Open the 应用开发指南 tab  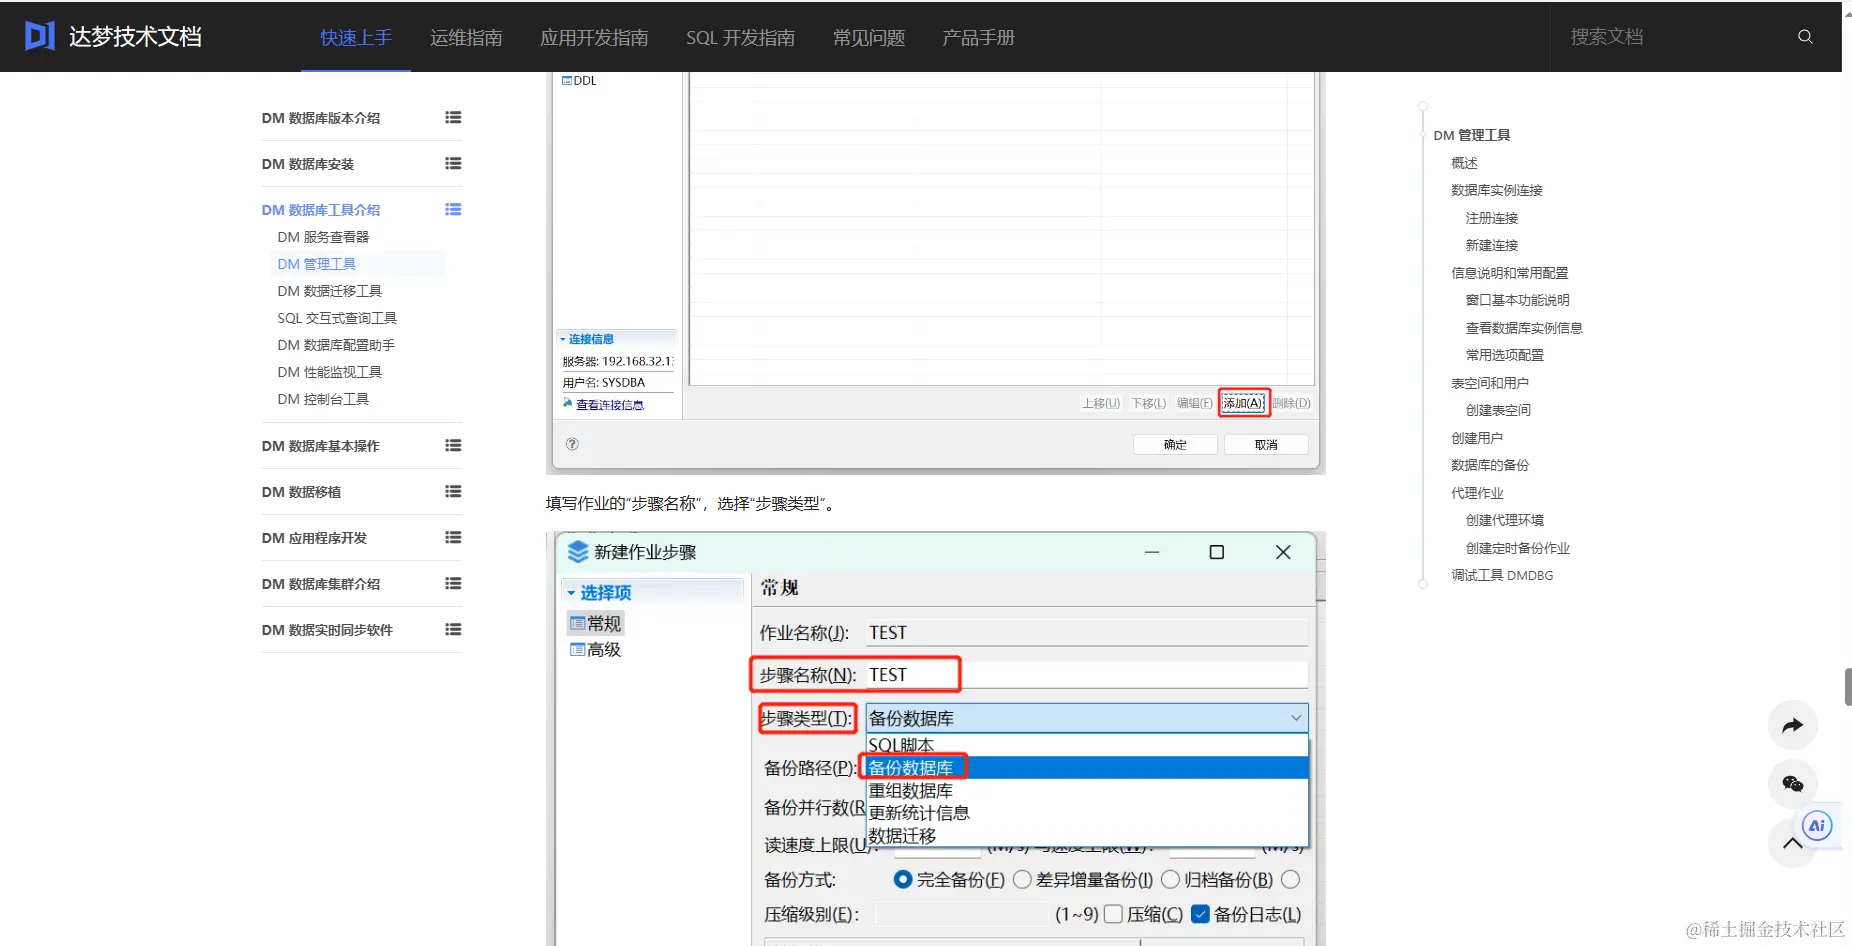click(x=594, y=37)
